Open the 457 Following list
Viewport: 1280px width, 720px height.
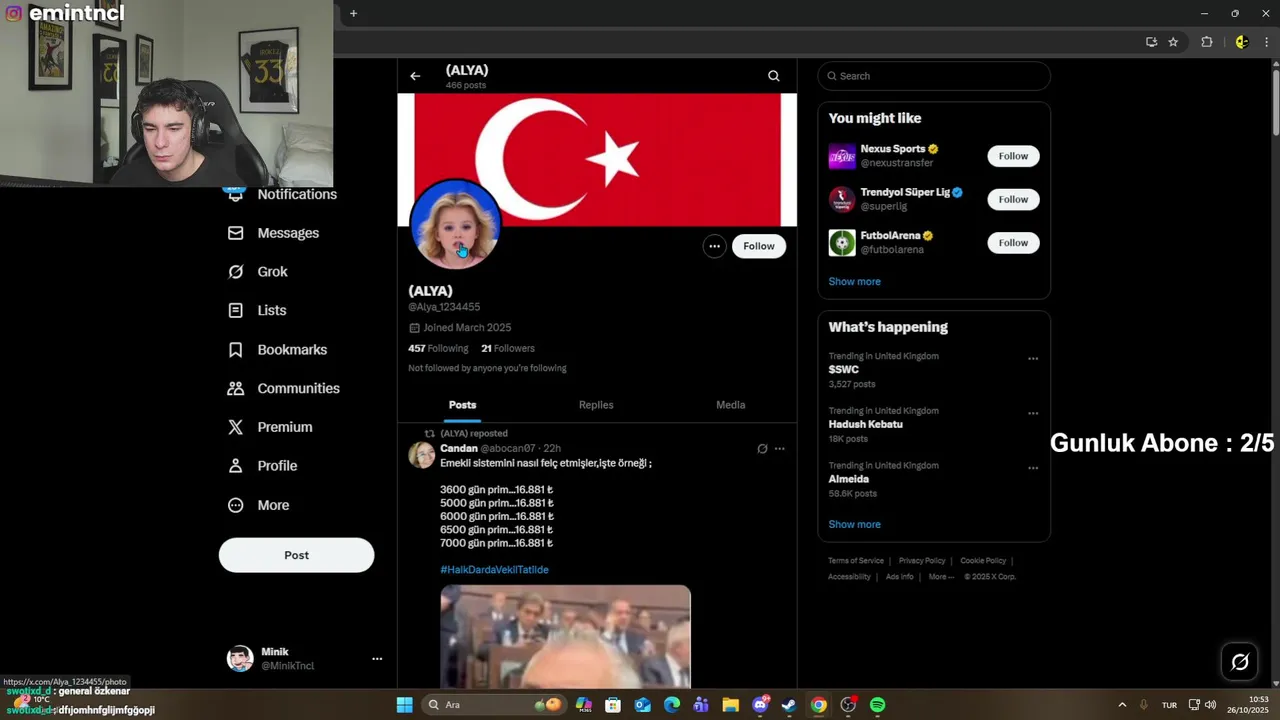click(438, 349)
